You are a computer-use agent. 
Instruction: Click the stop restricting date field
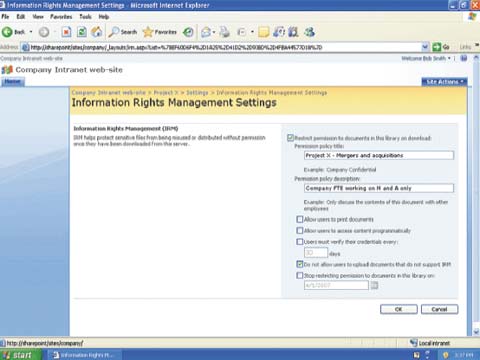pos(336,285)
